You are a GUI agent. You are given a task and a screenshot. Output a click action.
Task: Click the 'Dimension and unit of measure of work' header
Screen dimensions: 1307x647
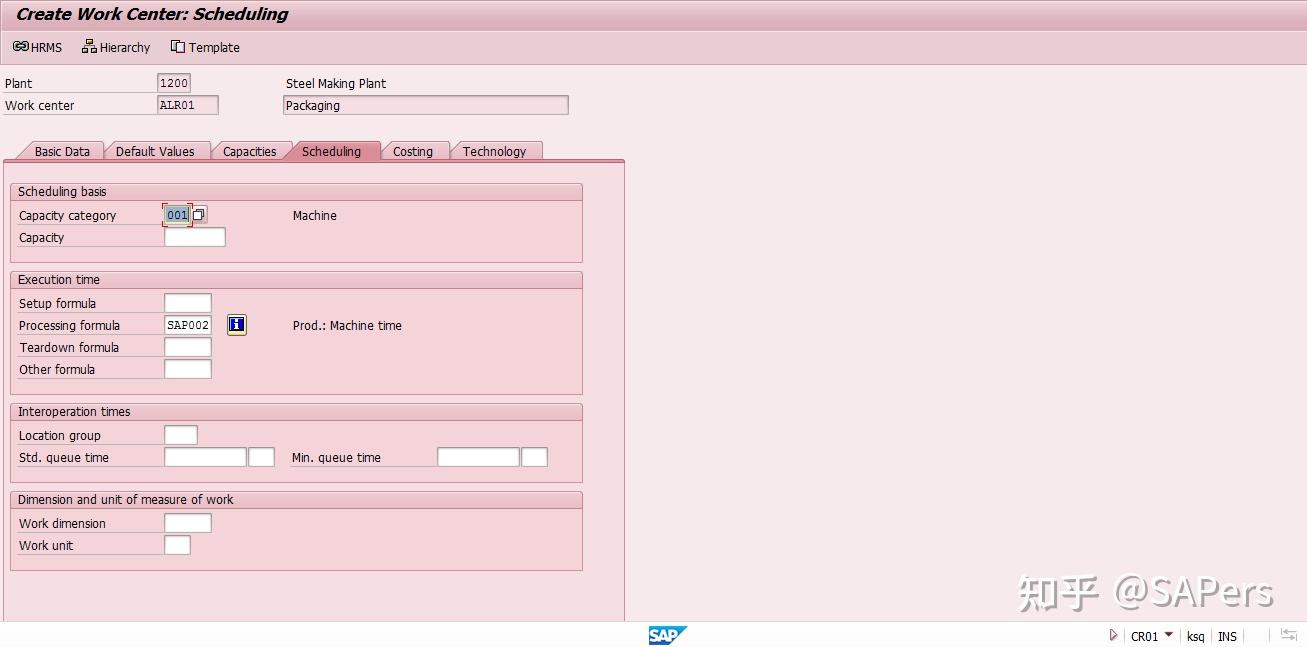coord(125,499)
